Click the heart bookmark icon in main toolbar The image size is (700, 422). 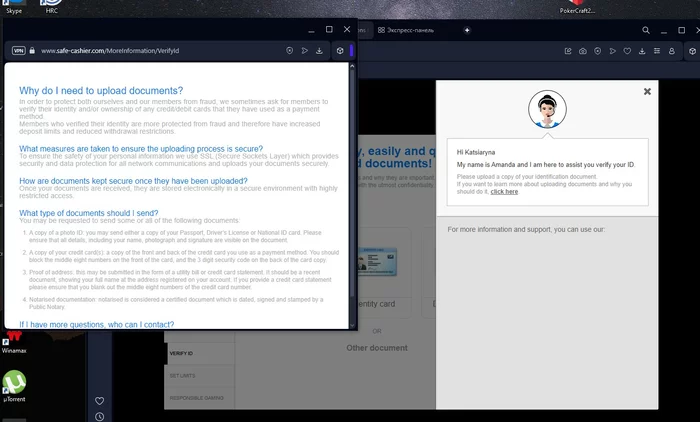pyautogui.click(x=627, y=51)
